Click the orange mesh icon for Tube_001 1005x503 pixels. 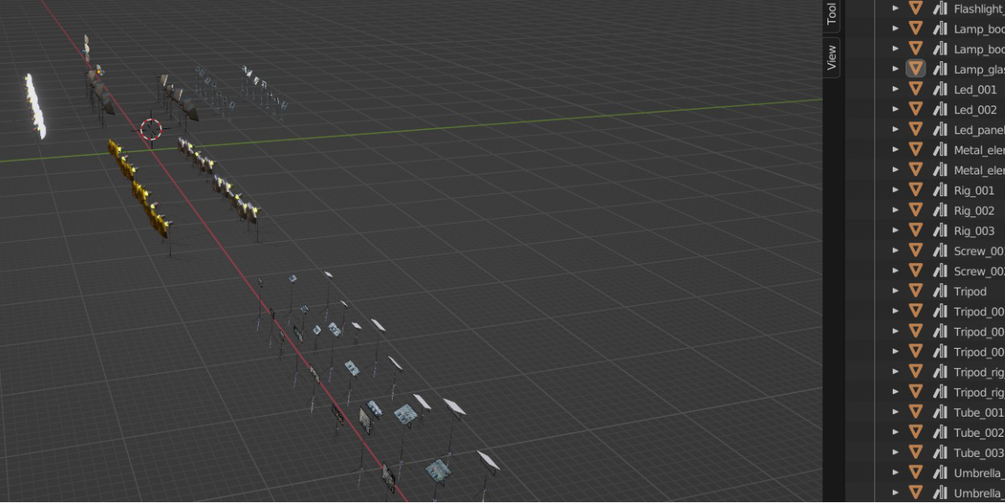(x=915, y=412)
